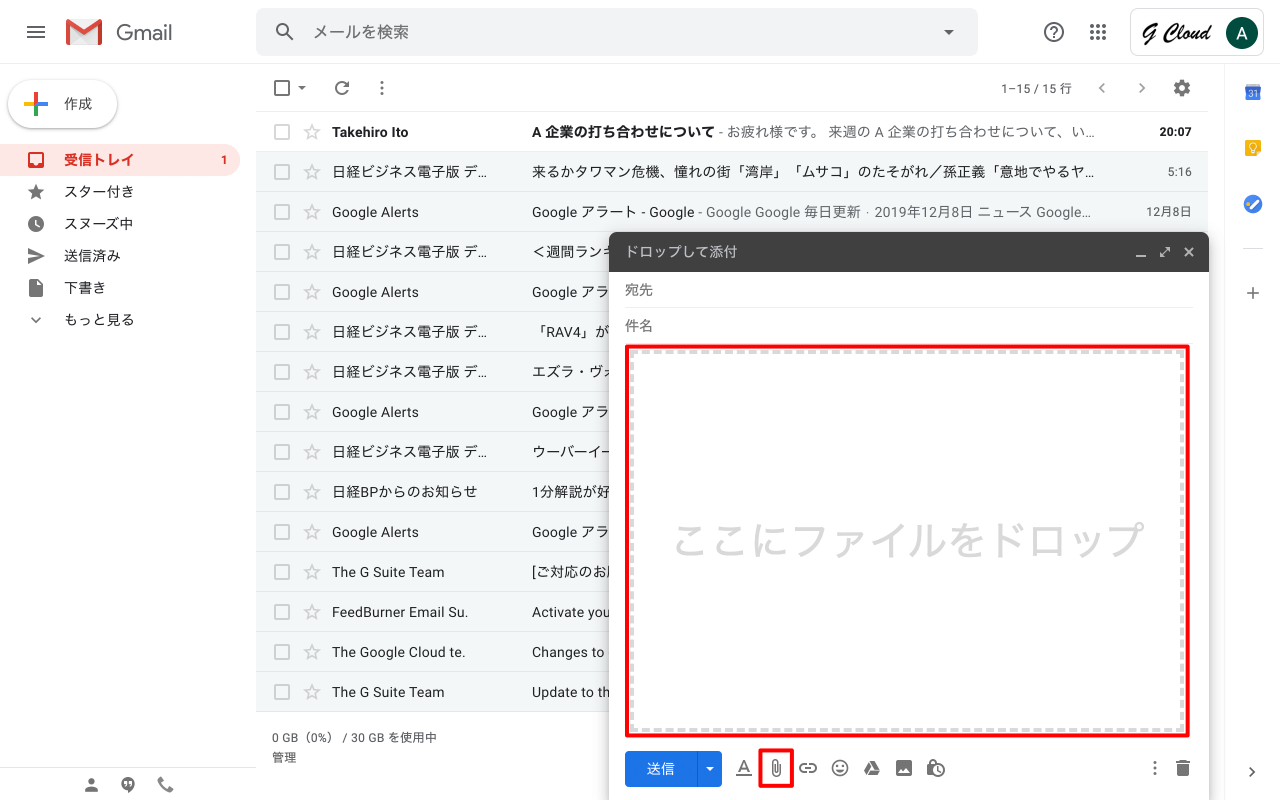Image resolution: width=1280 pixels, height=800 pixels.
Task: Open the スター付き folder
Action: click(x=98, y=192)
